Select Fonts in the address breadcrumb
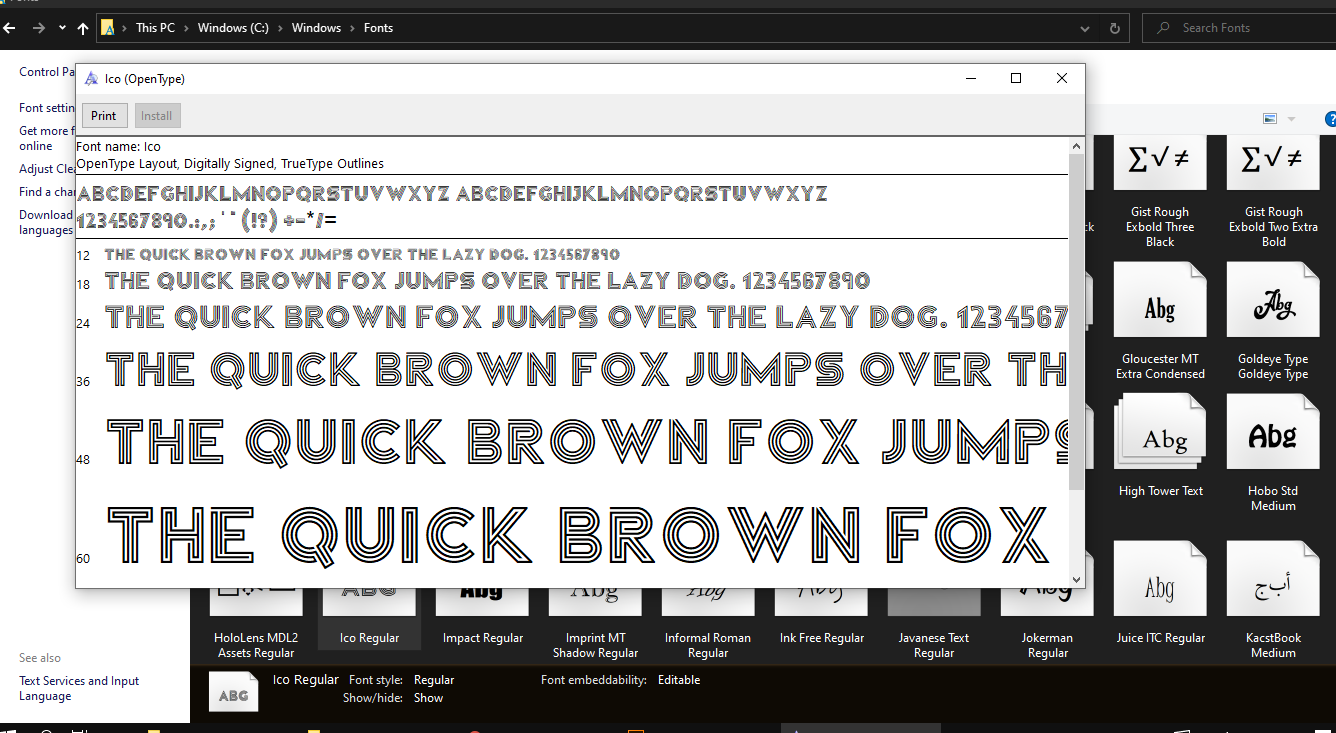The height and width of the screenshot is (733, 1336). pyautogui.click(x=378, y=28)
